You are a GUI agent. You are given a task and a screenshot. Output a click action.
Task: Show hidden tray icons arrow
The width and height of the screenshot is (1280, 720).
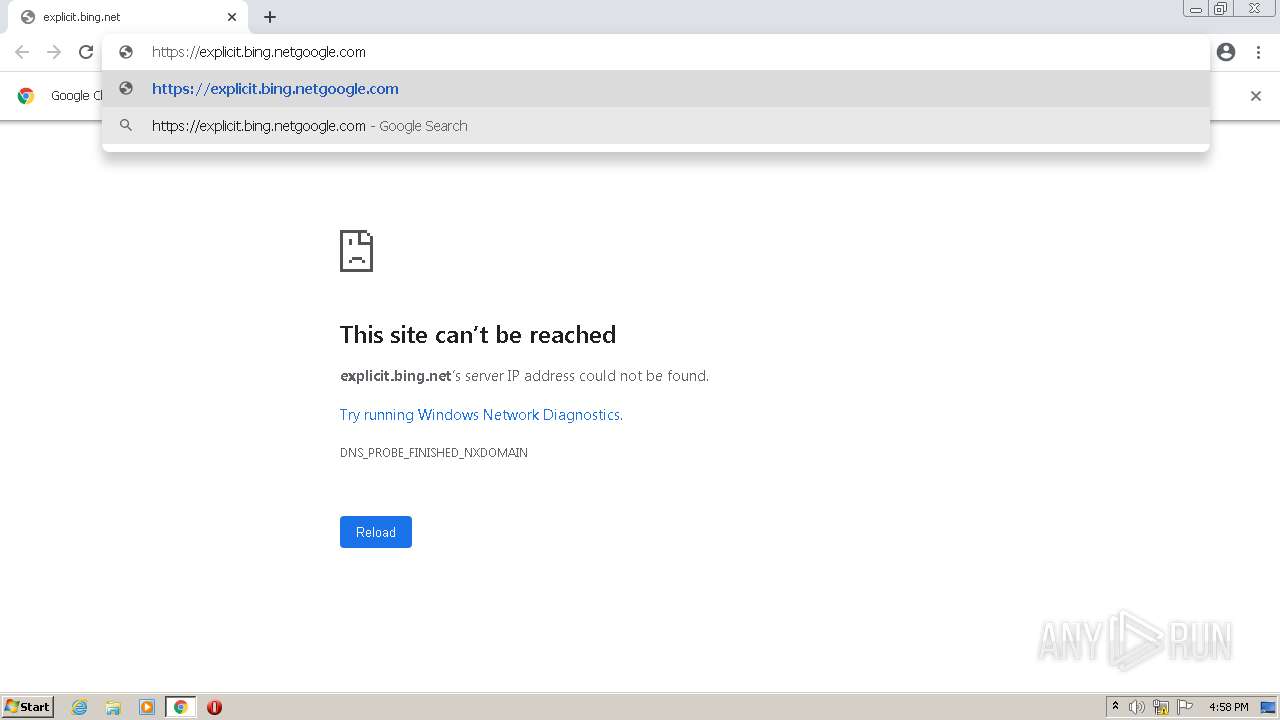[x=1115, y=707]
